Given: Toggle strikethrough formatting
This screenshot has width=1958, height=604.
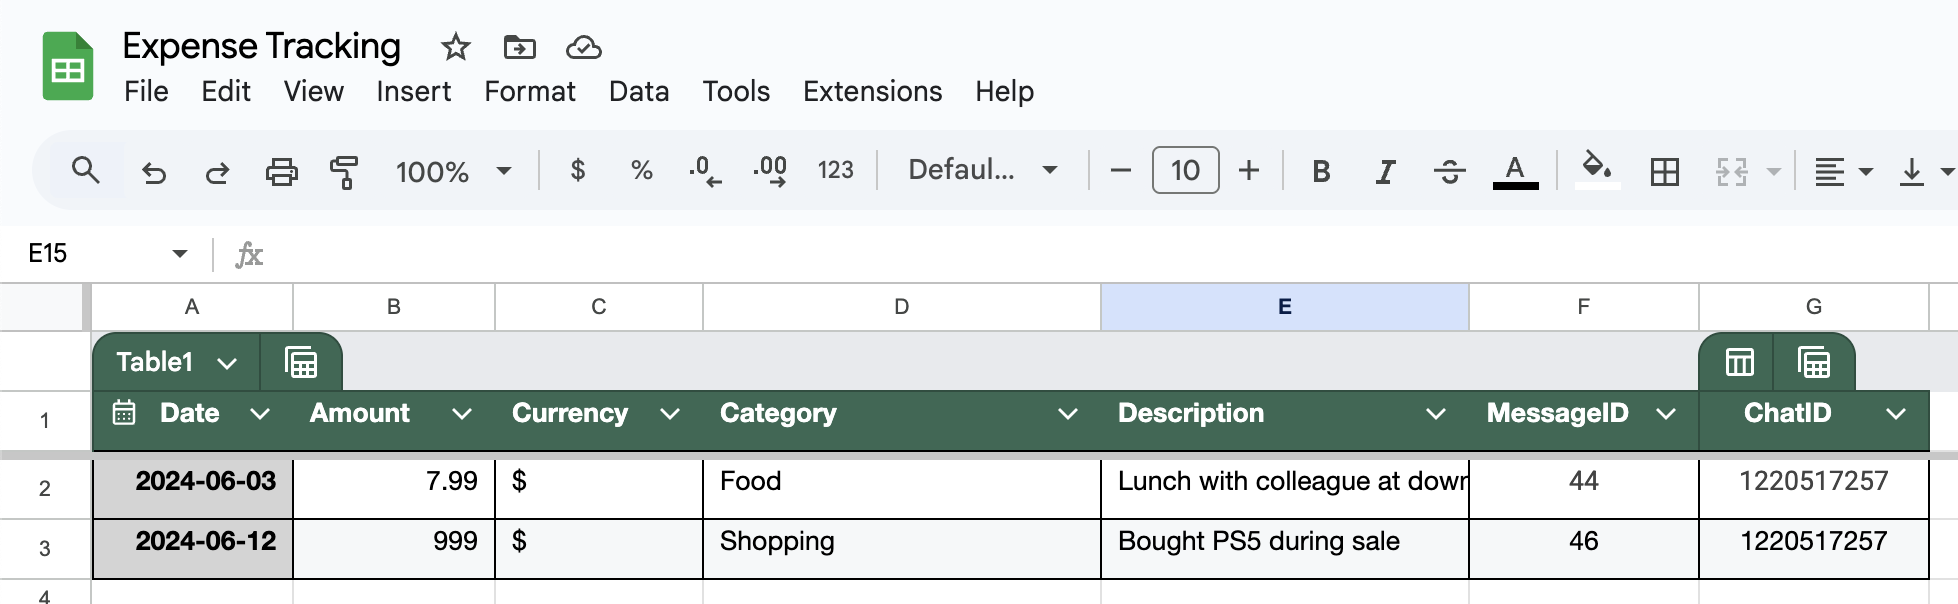Looking at the screenshot, I should pyautogui.click(x=1449, y=172).
